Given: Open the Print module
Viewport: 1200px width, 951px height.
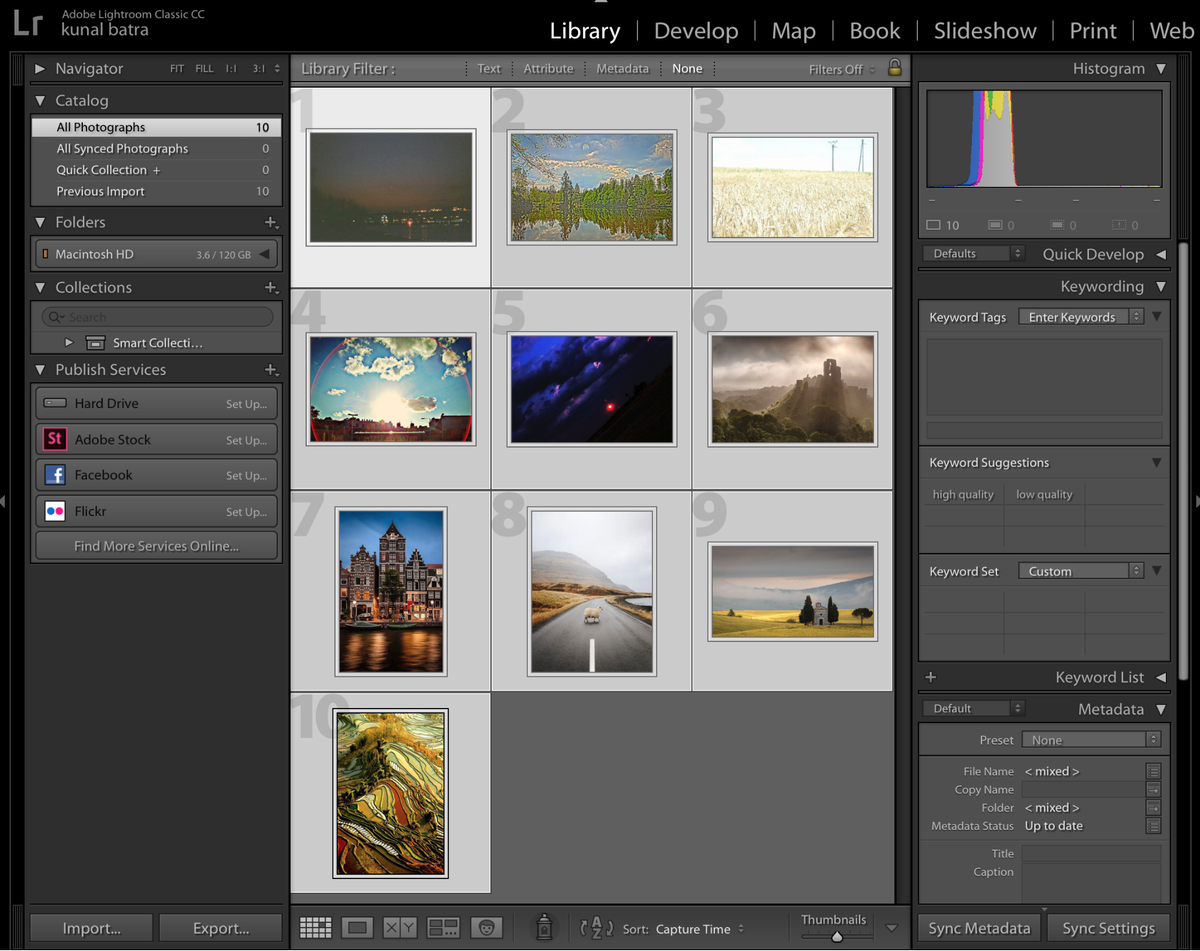Looking at the screenshot, I should click(x=1093, y=31).
